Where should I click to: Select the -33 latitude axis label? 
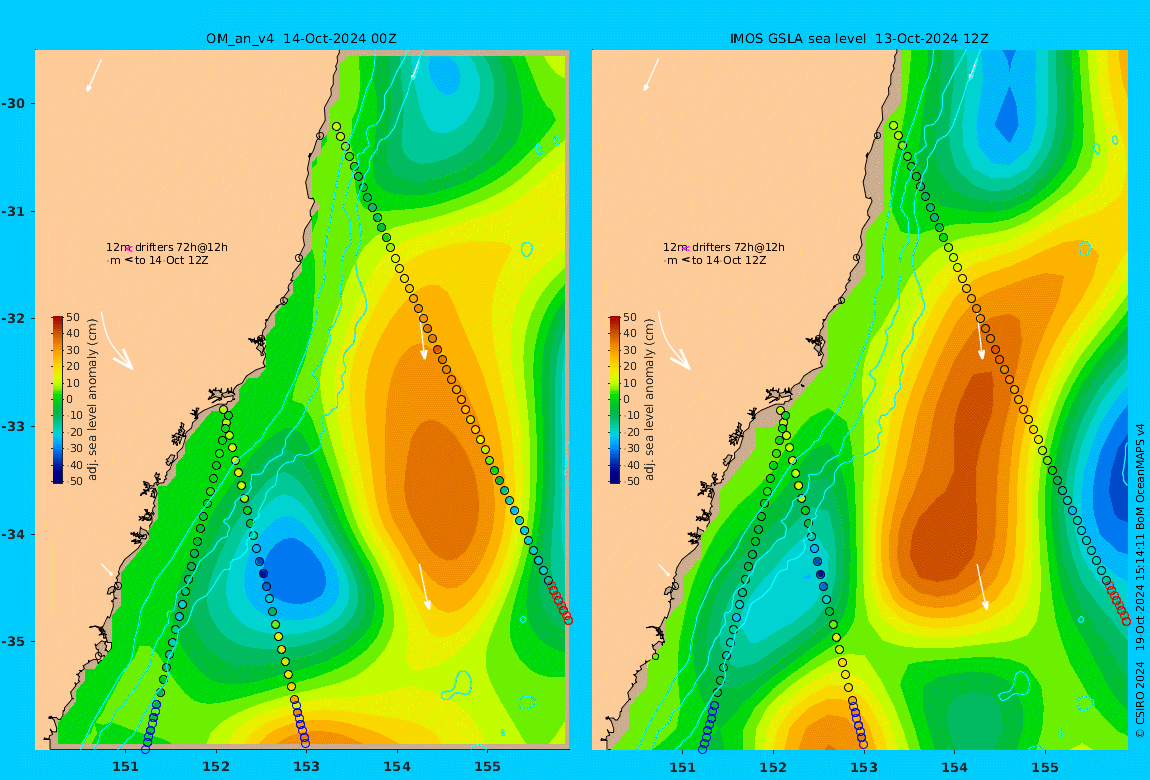12,426
